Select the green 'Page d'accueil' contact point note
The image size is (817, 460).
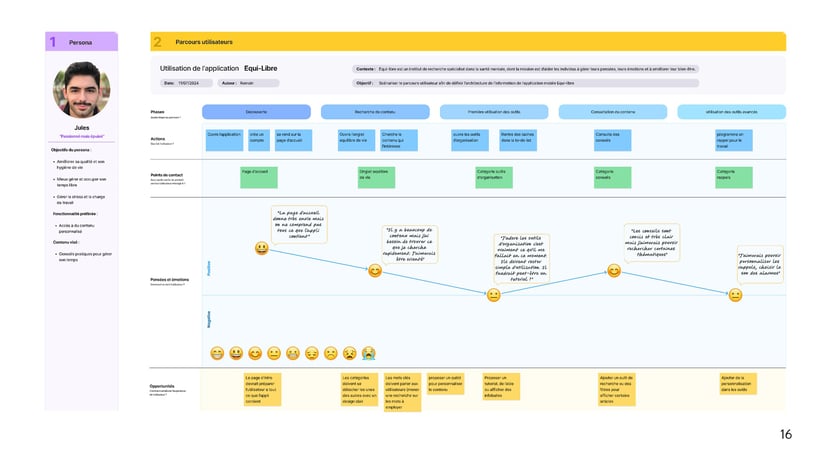[x=256, y=176]
